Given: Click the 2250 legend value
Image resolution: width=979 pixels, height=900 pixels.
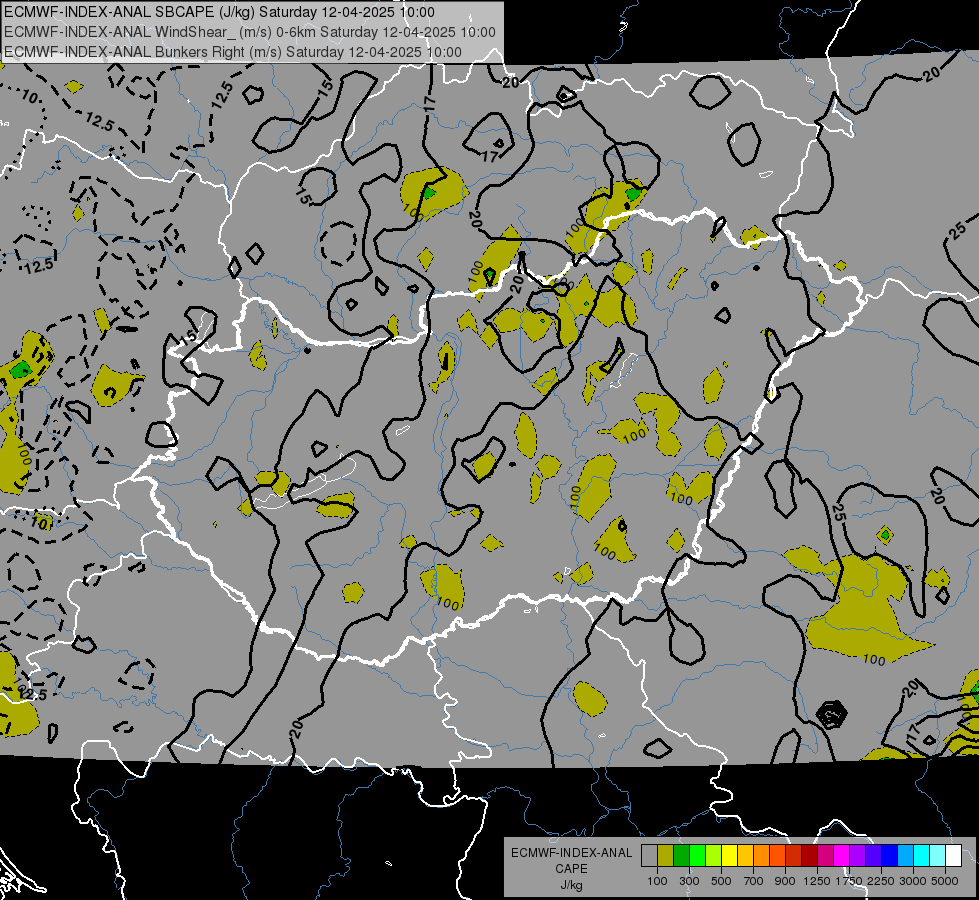Looking at the screenshot, I should pyautogui.click(x=880, y=881).
